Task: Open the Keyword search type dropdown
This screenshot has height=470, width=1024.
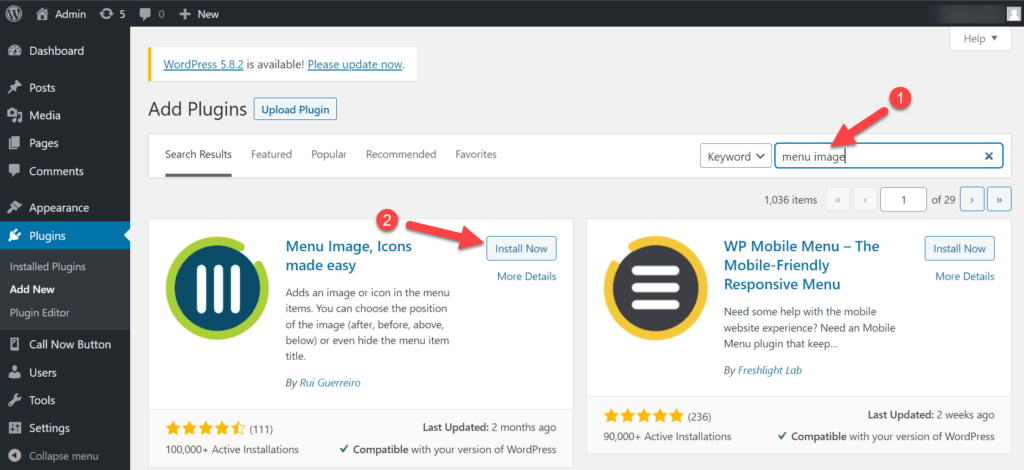Action: pyautogui.click(x=735, y=157)
